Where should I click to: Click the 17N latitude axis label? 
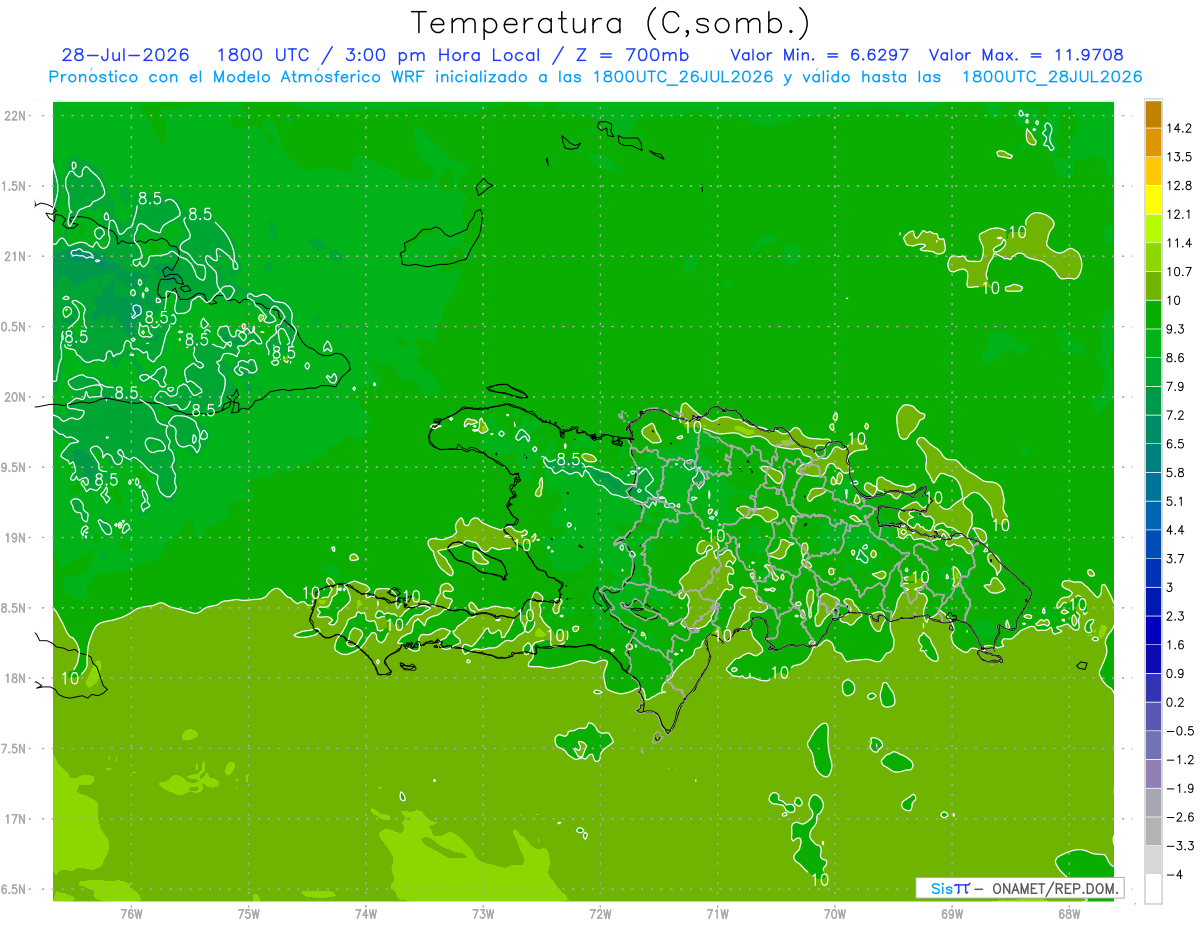15,819
